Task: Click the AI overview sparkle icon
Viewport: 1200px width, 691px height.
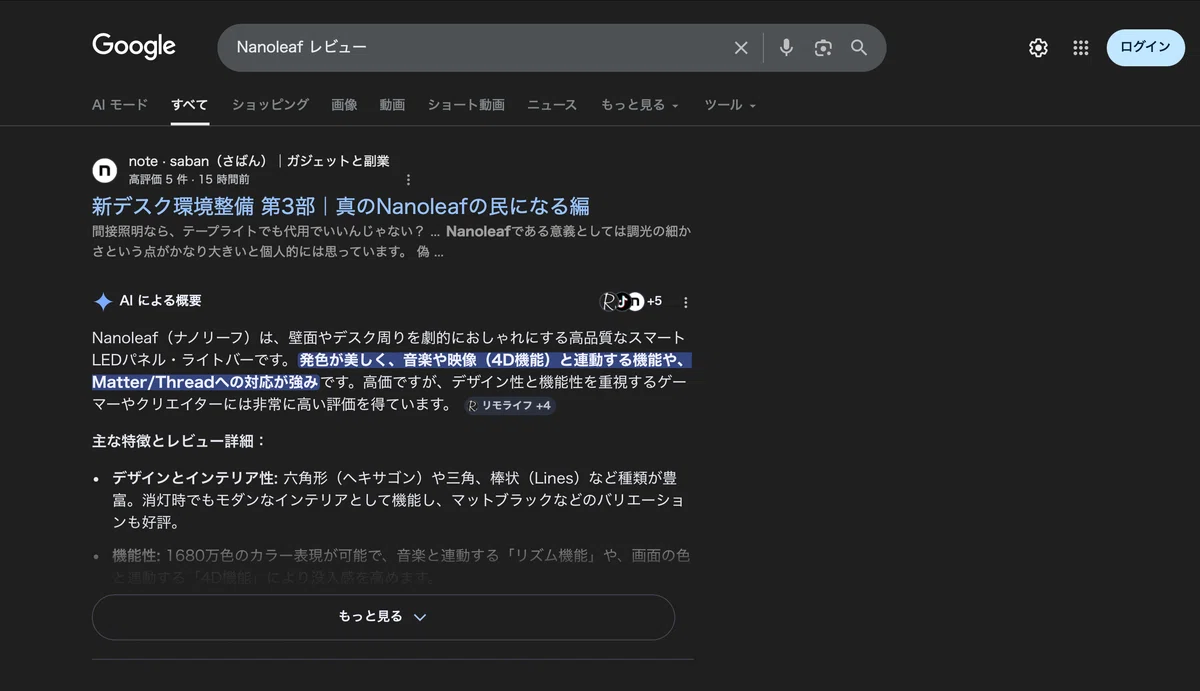Action: (x=102, y=302)
